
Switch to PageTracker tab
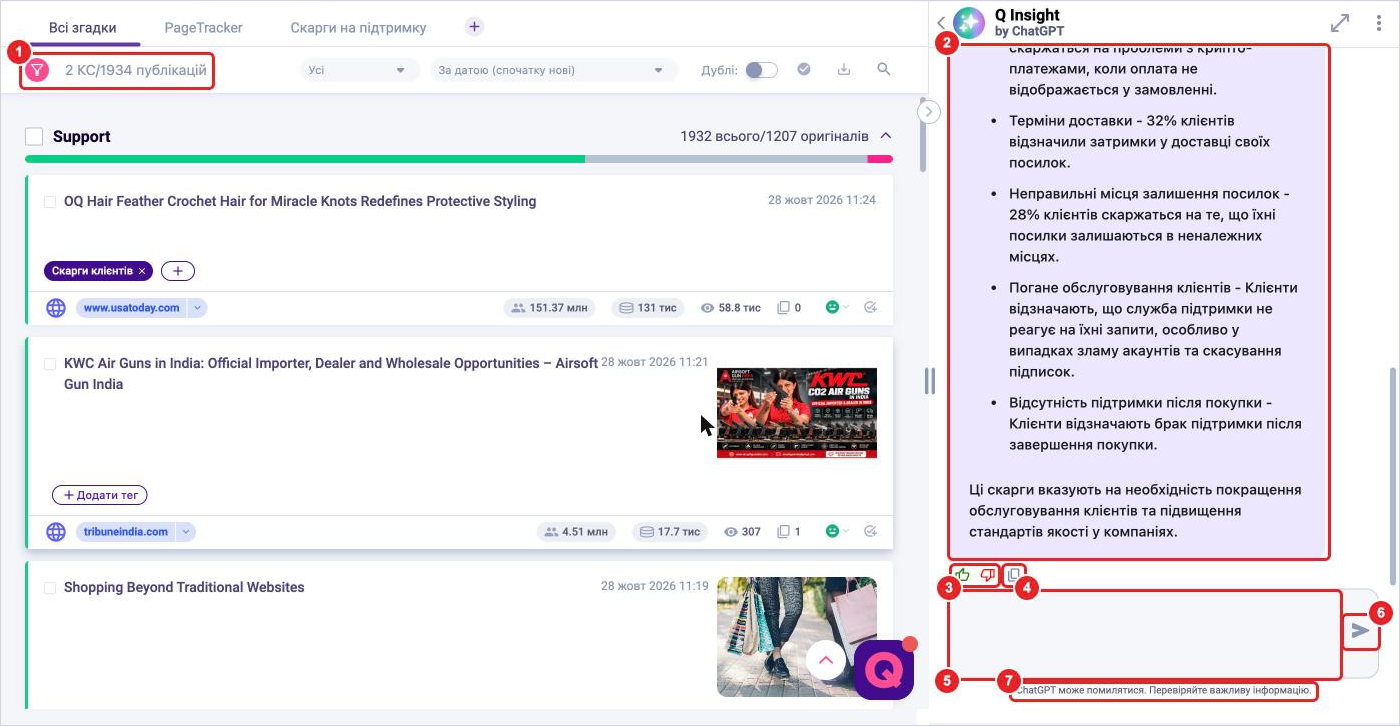coord(204,28)
